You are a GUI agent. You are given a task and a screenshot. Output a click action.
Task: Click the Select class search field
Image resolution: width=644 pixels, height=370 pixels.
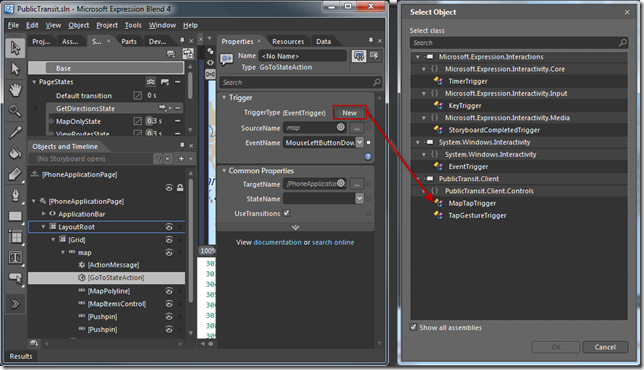[518, 42]
